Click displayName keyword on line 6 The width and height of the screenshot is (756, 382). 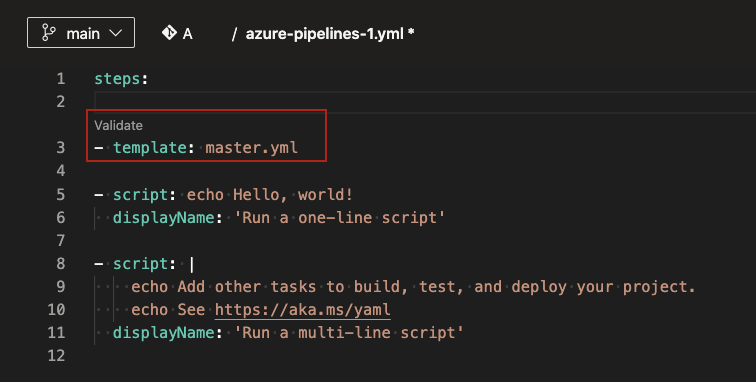(x=163, y=218)
